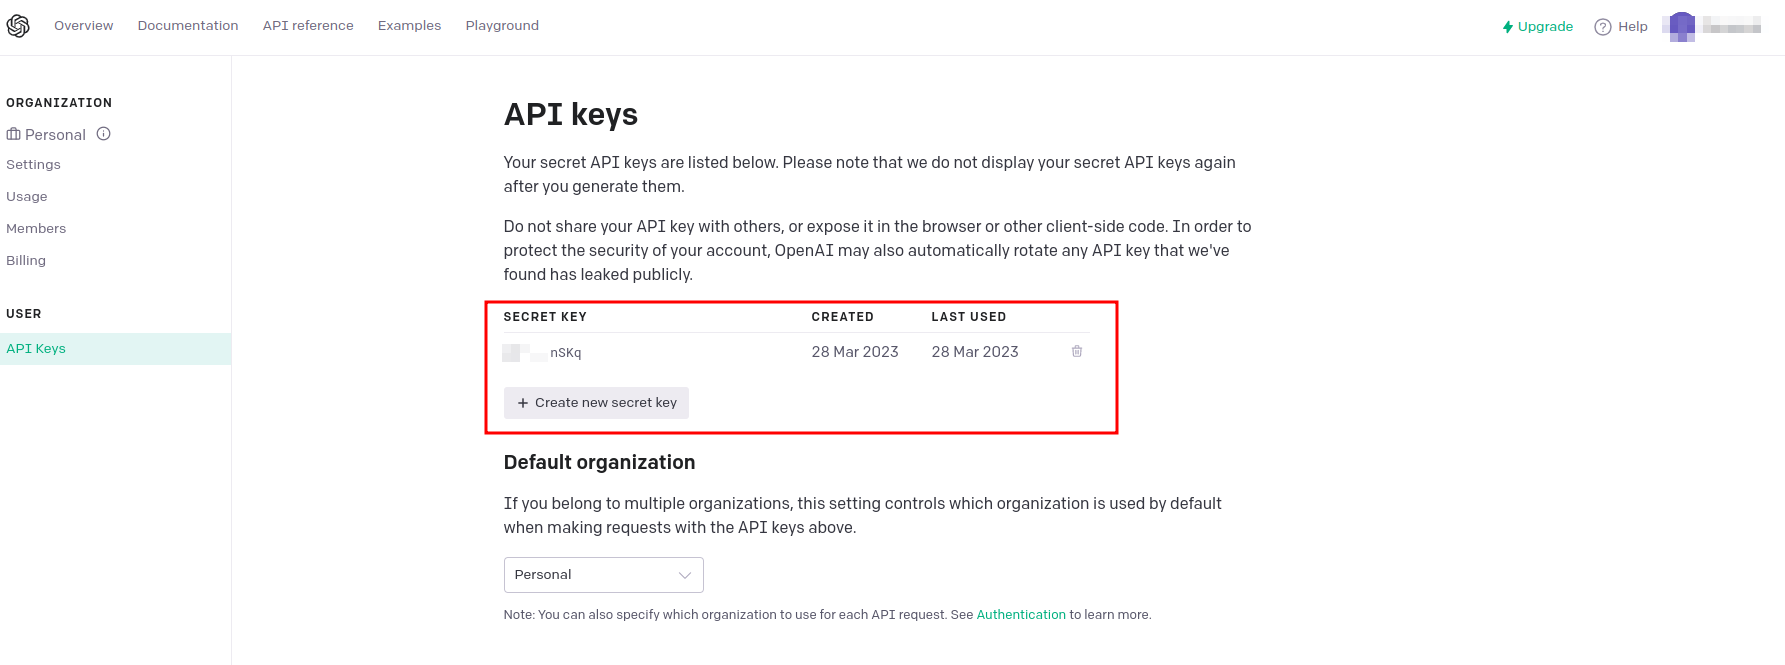Follow the Authentication link
Screen dimensions: 1785x665
(x=1021, y=615)
